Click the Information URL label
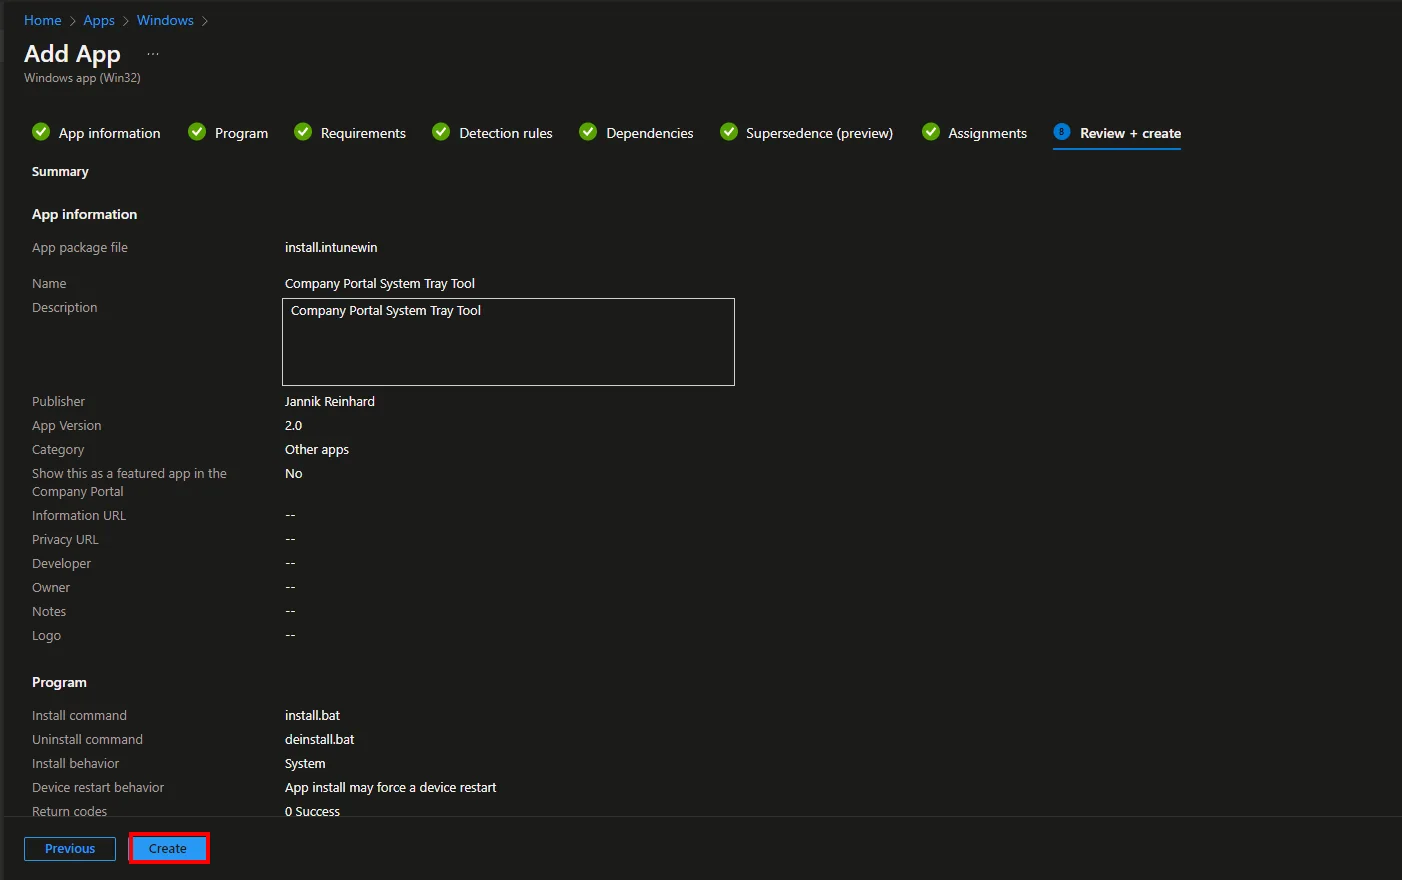Viewport: 1402px width, 880px height. 79,516
